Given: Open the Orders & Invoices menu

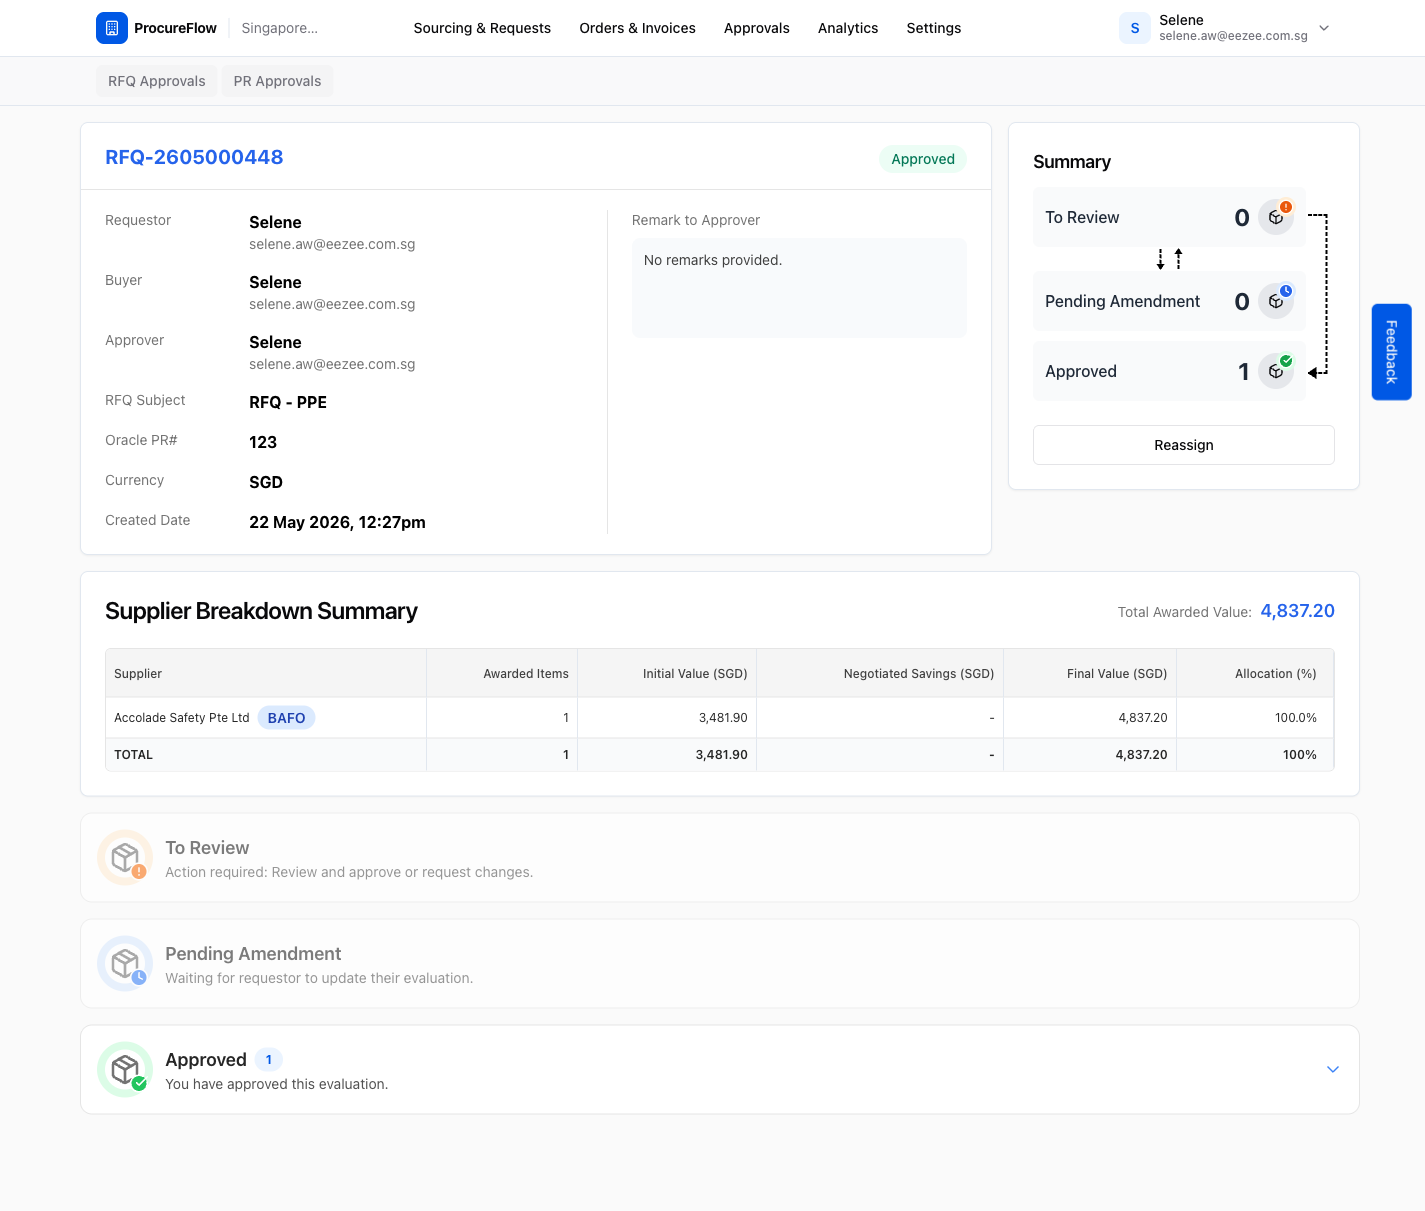Looking at the screenshot, I should (637, 28).
